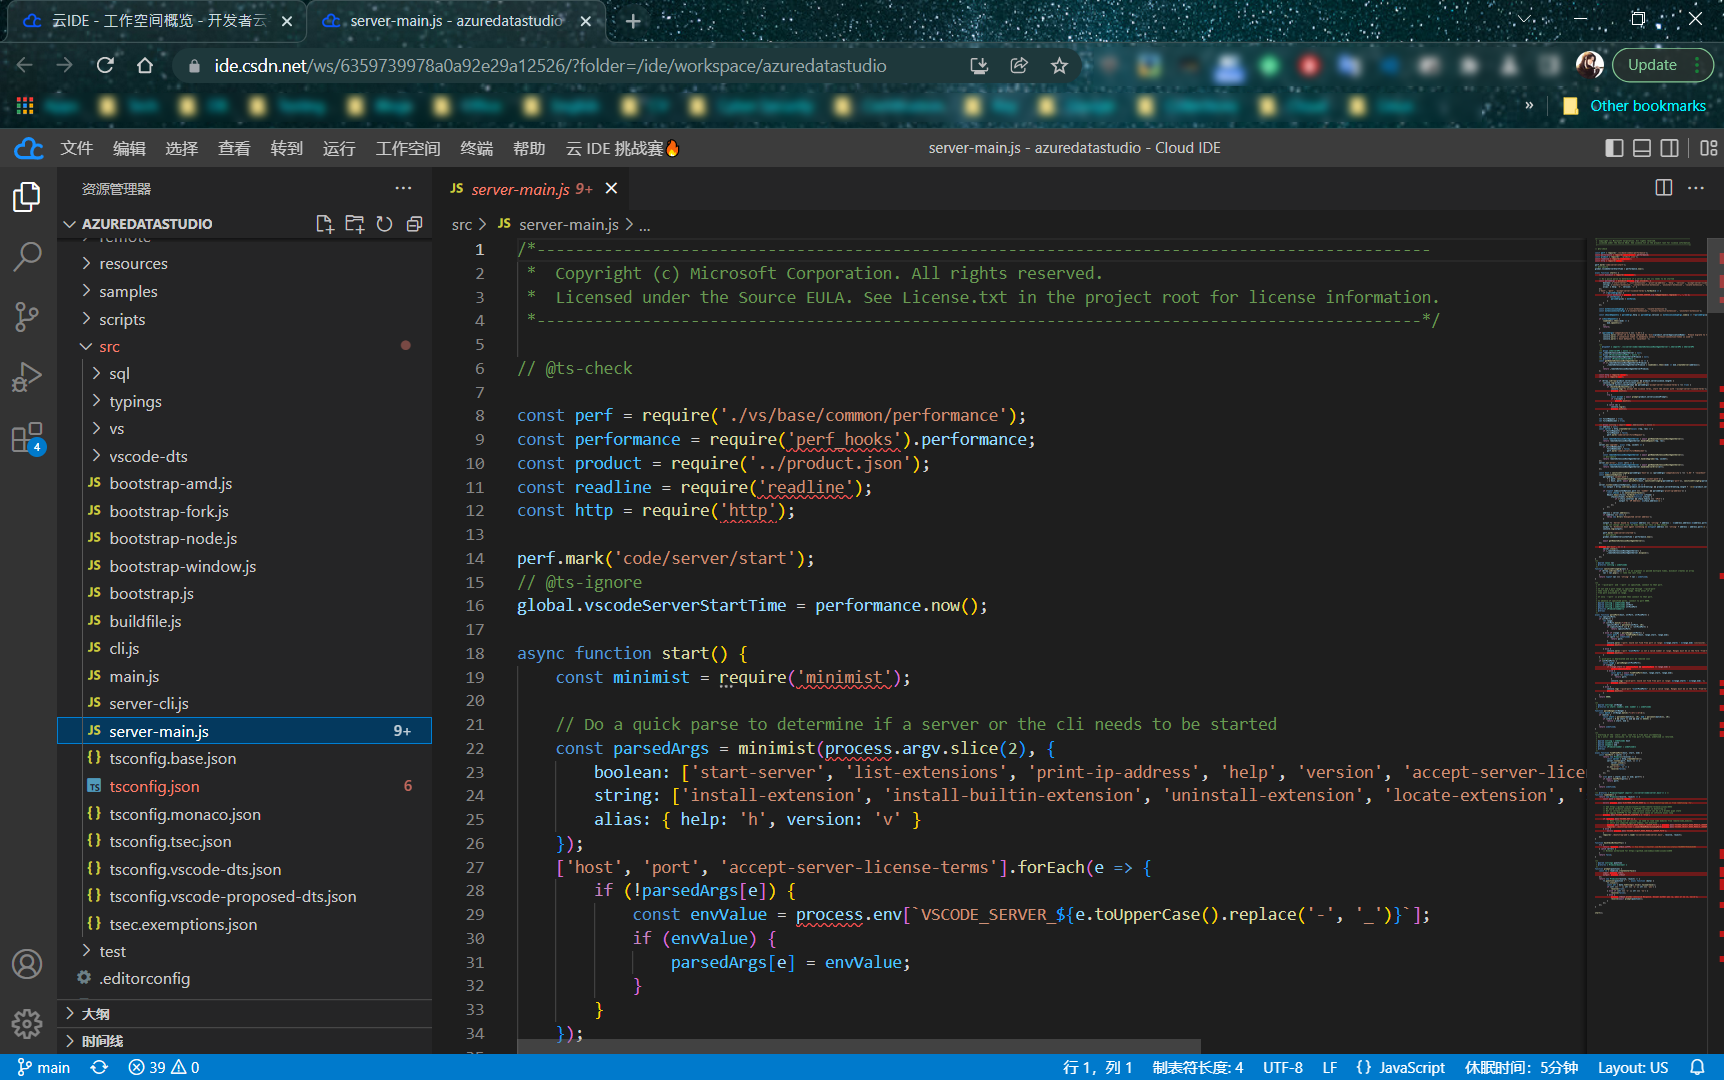Create a new folder in AZUREDATASTUDIO

click(x=354, y=224)
